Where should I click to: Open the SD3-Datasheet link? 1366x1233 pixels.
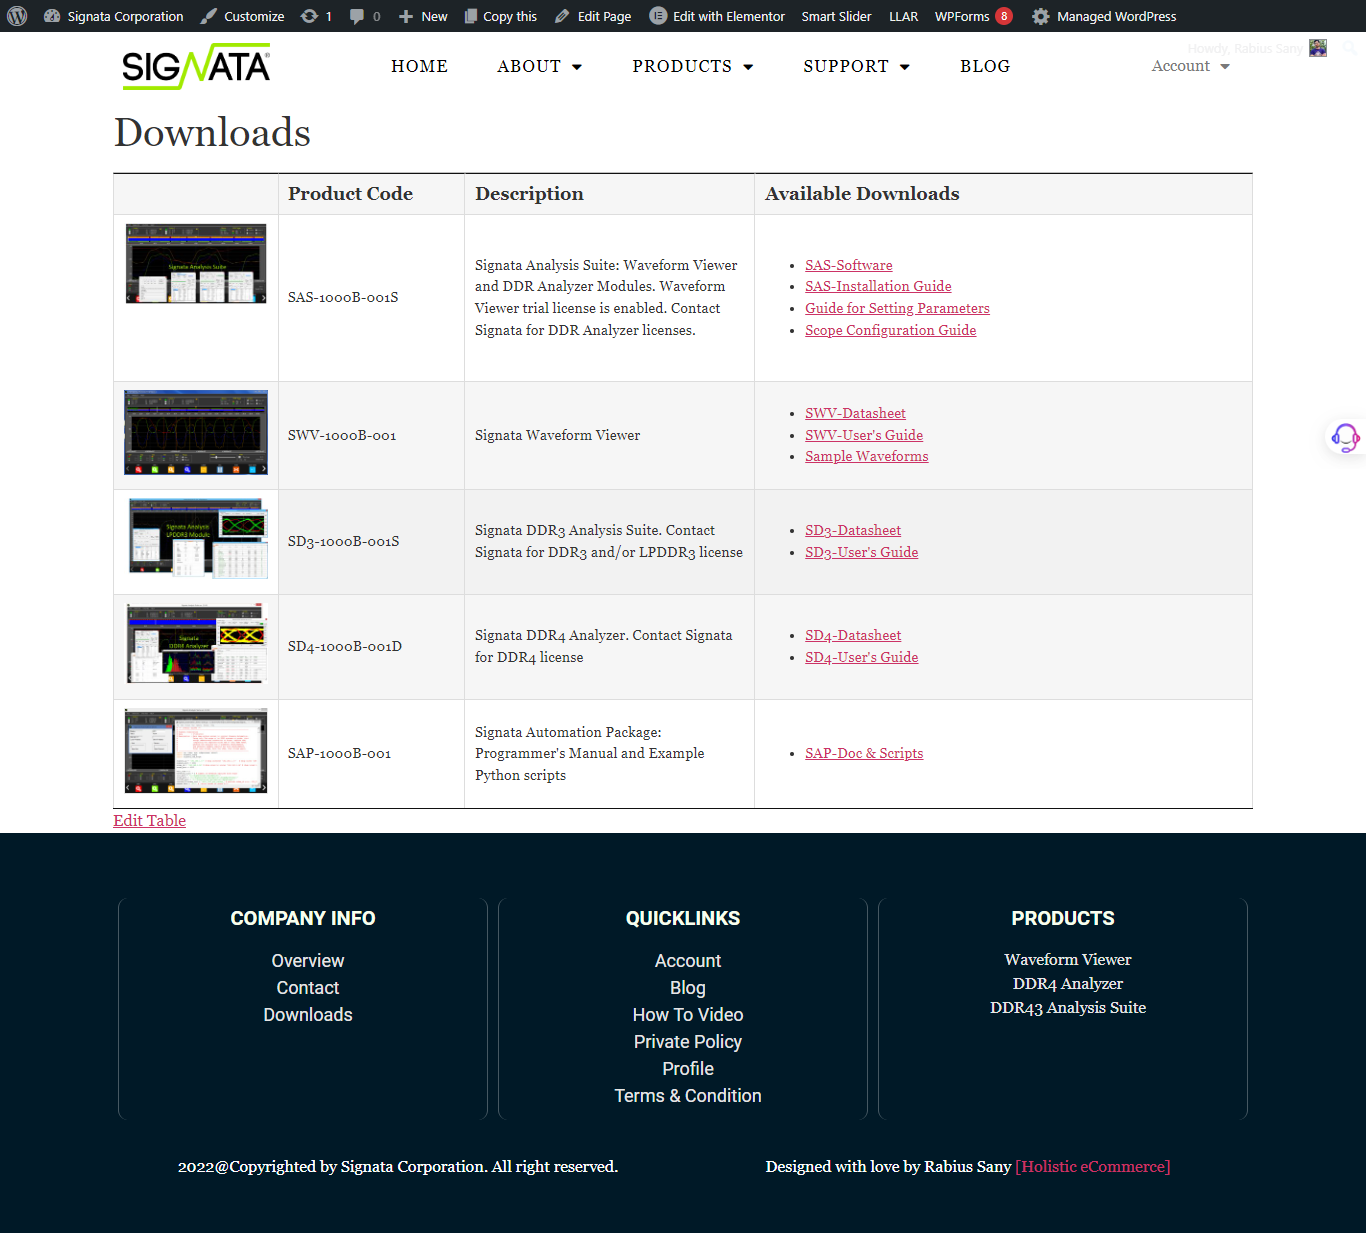pyautogui.click(x=853, y=530)
